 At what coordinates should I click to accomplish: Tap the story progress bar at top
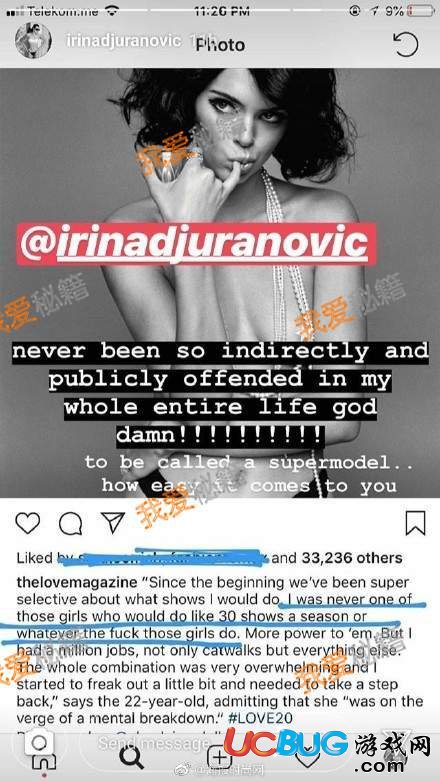pyautogui.click(x=220, y=9)
